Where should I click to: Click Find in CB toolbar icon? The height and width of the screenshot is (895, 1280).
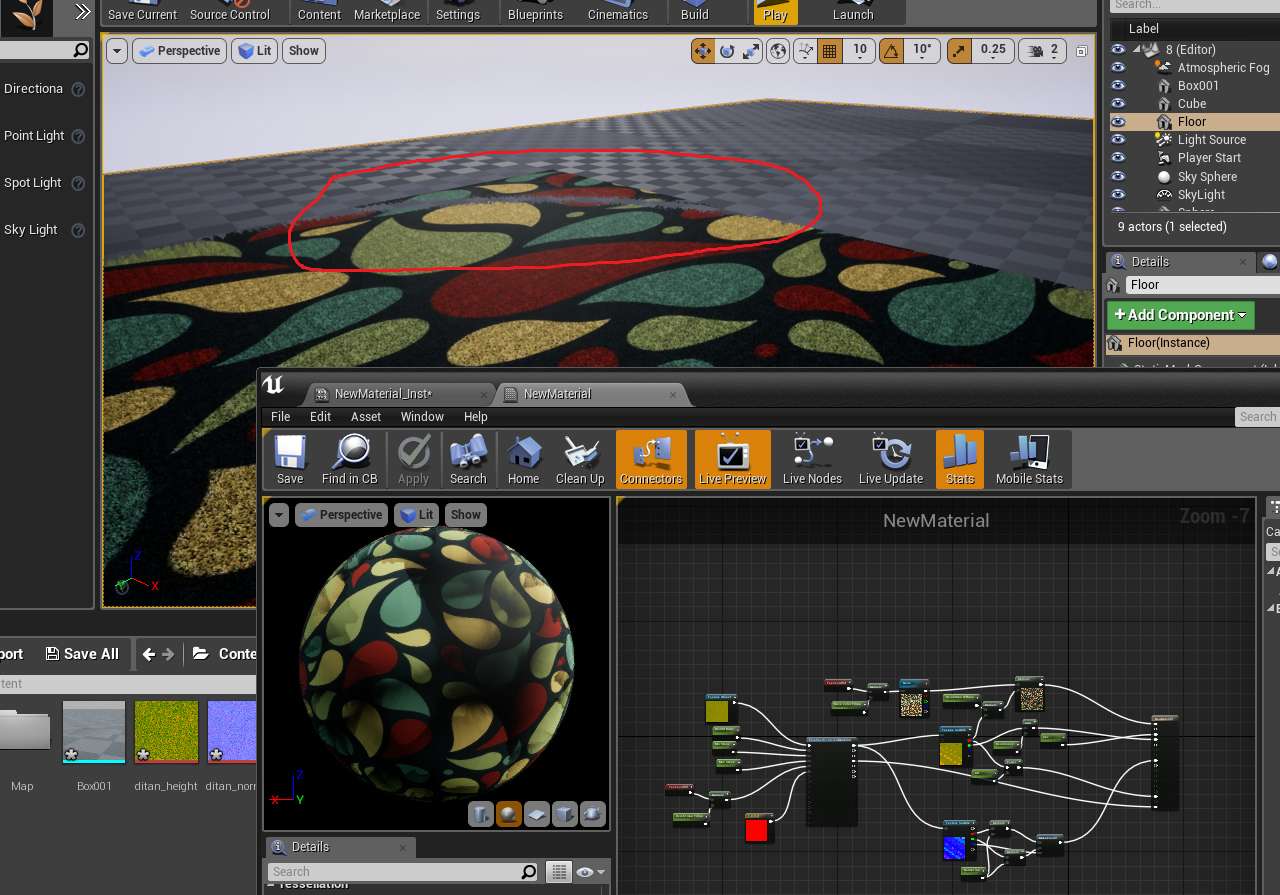coord(350,459)
